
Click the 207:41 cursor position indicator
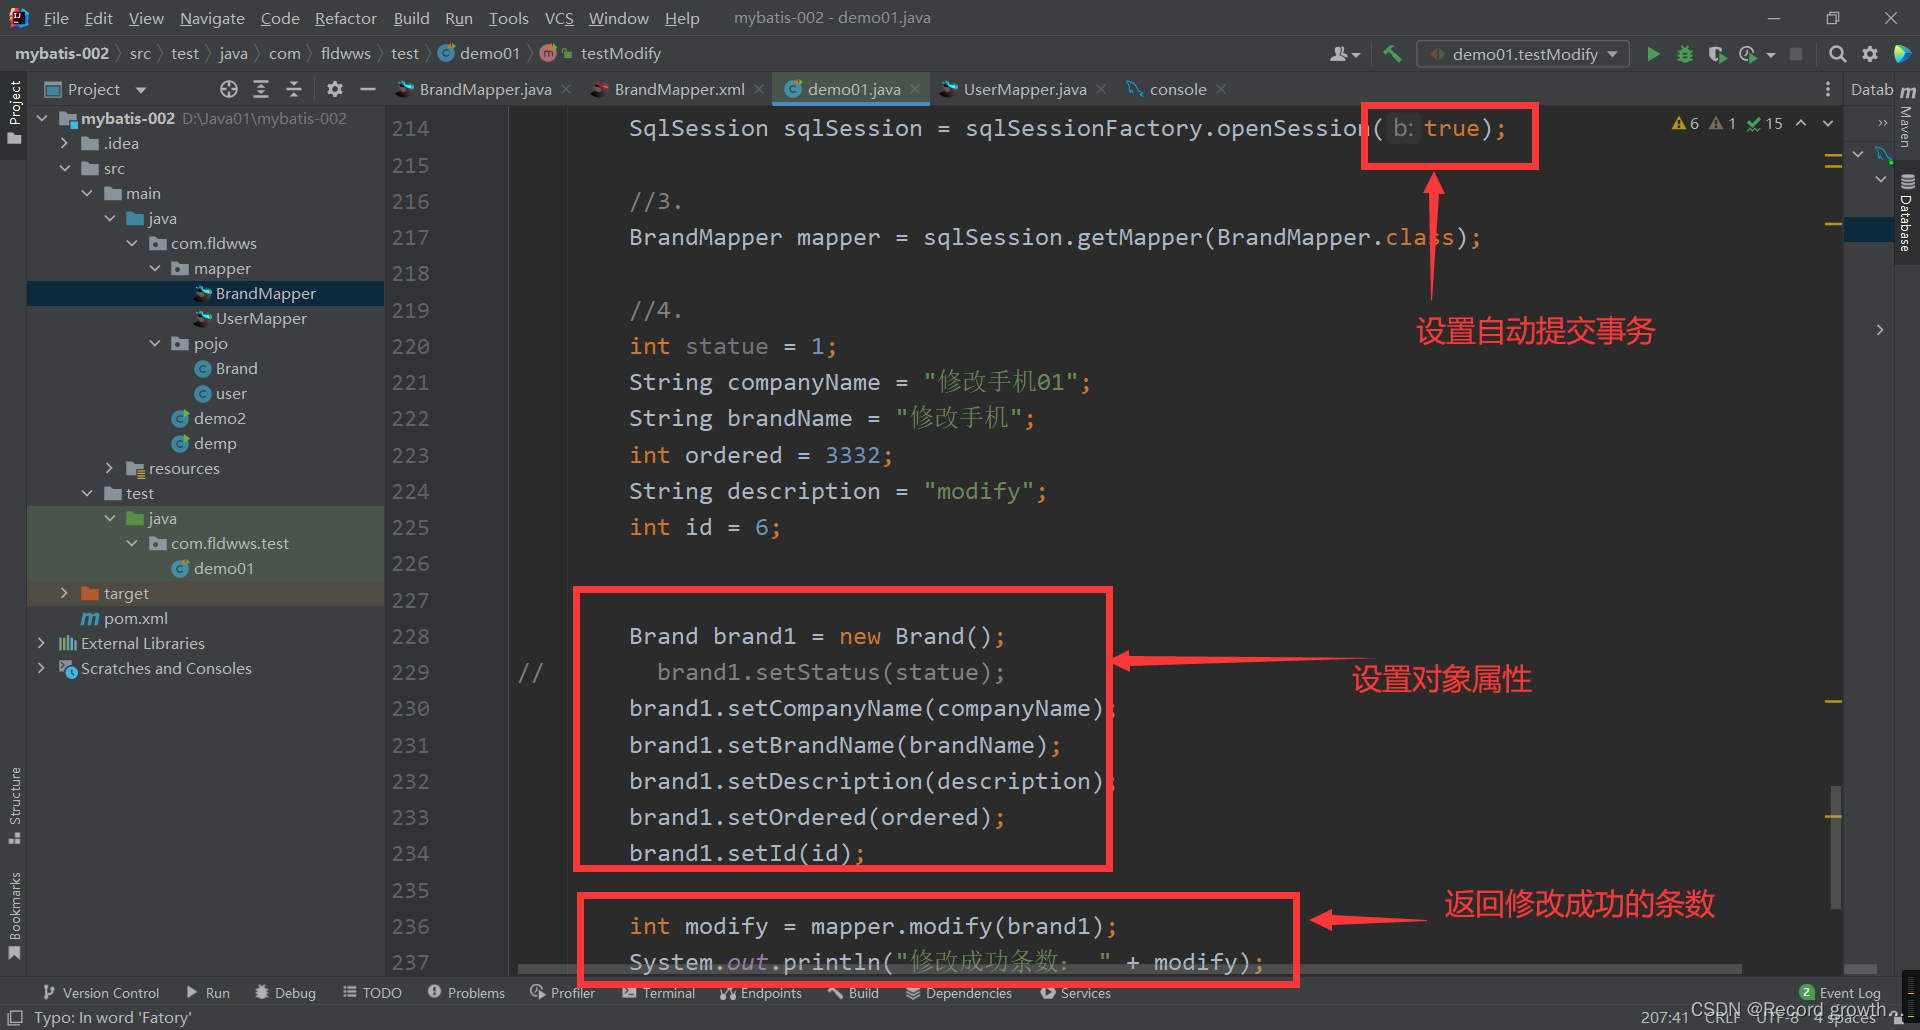tap(1664, 1017)
